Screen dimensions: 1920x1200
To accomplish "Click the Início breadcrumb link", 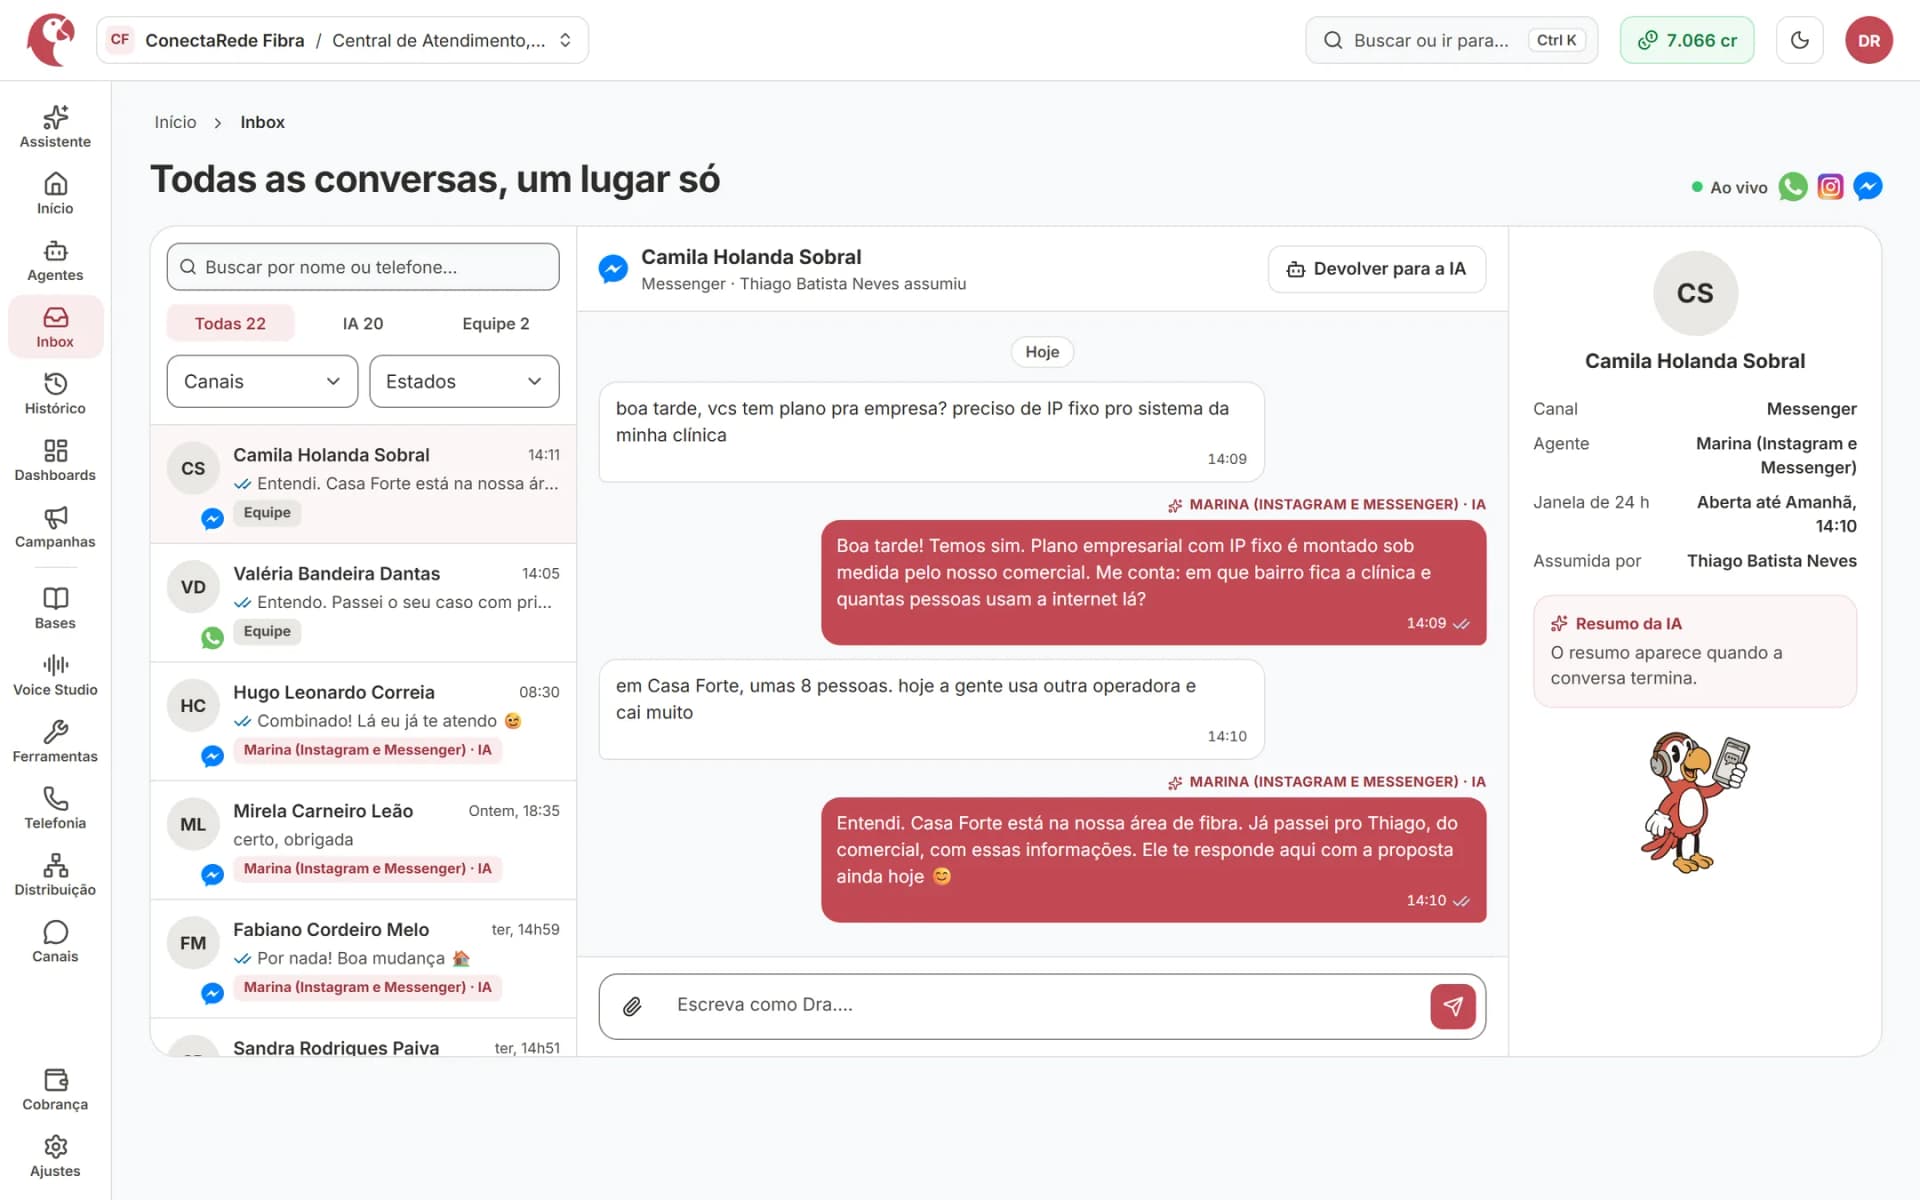I will point(175,122).
